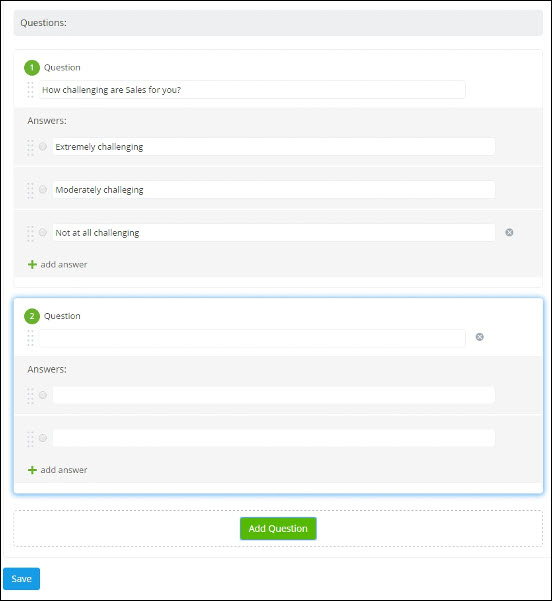This screenshot has width=552, height=601.
Task: Click the drag handle beside 'Moderately challeging' answer
Action: [x=30, y=190]
